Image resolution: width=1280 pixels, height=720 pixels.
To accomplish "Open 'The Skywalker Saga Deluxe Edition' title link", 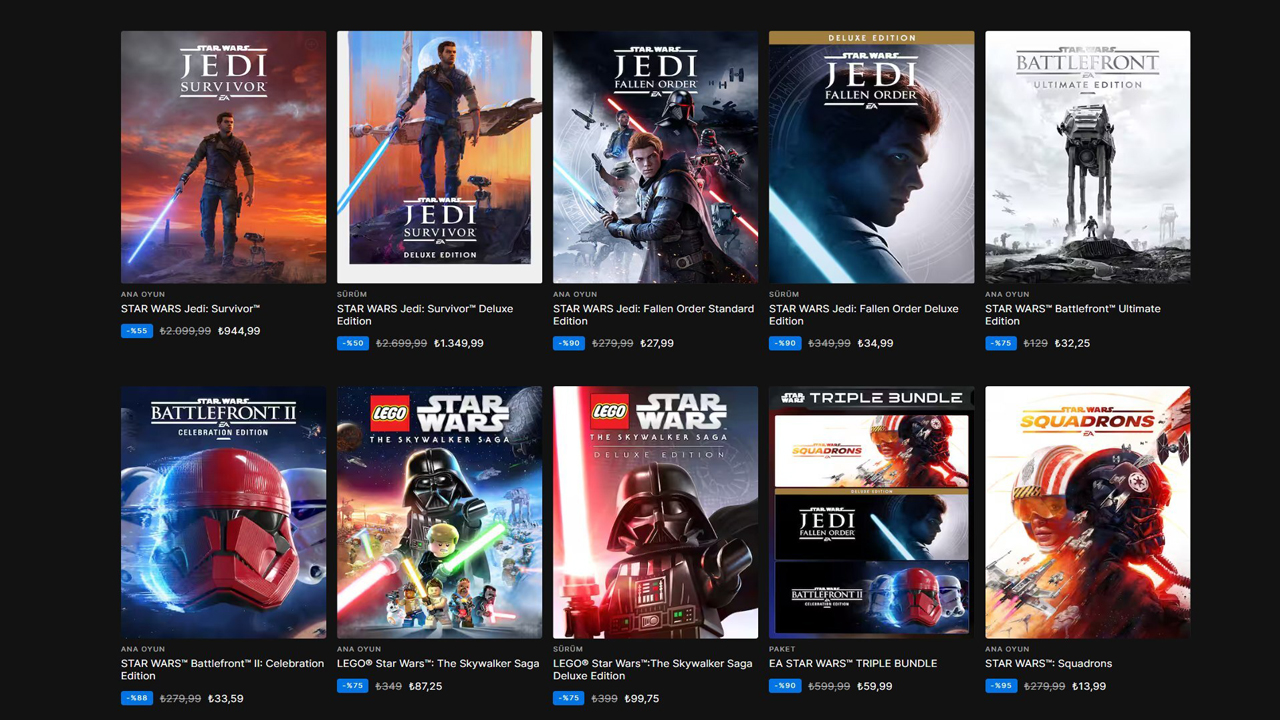I will (x=652, y=670).
